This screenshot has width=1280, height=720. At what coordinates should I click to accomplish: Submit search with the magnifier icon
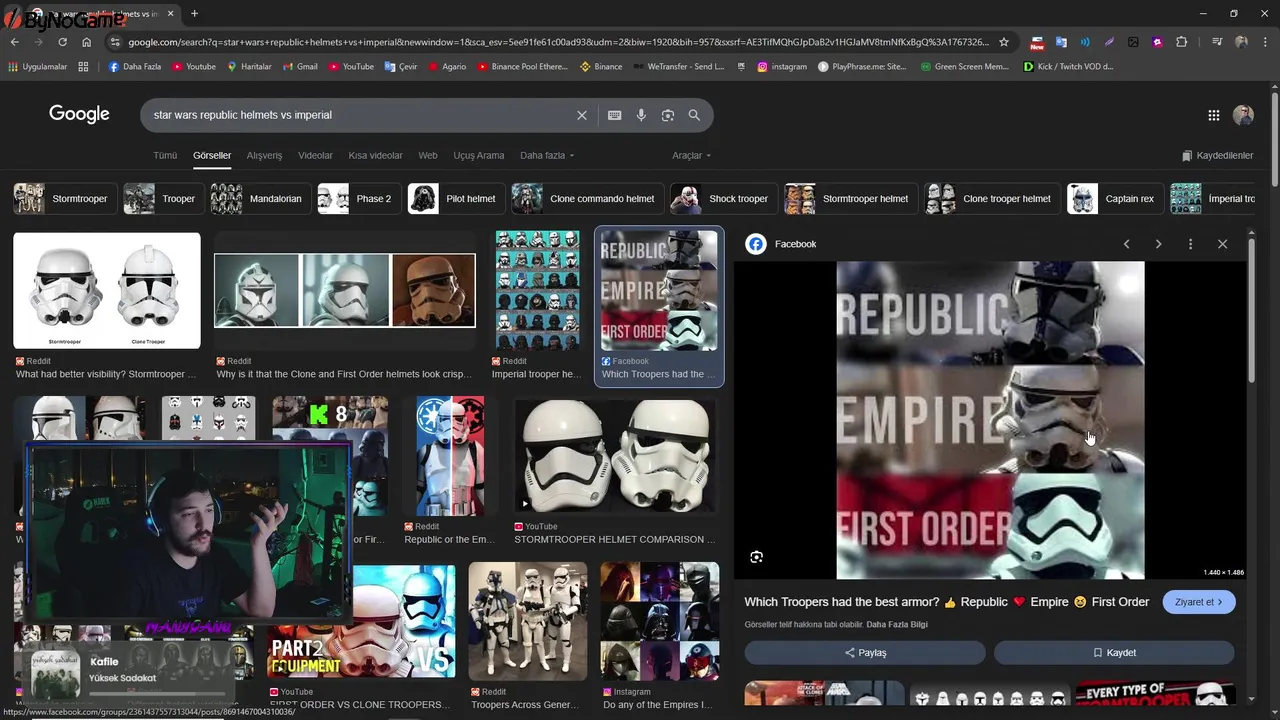point(694,115)
